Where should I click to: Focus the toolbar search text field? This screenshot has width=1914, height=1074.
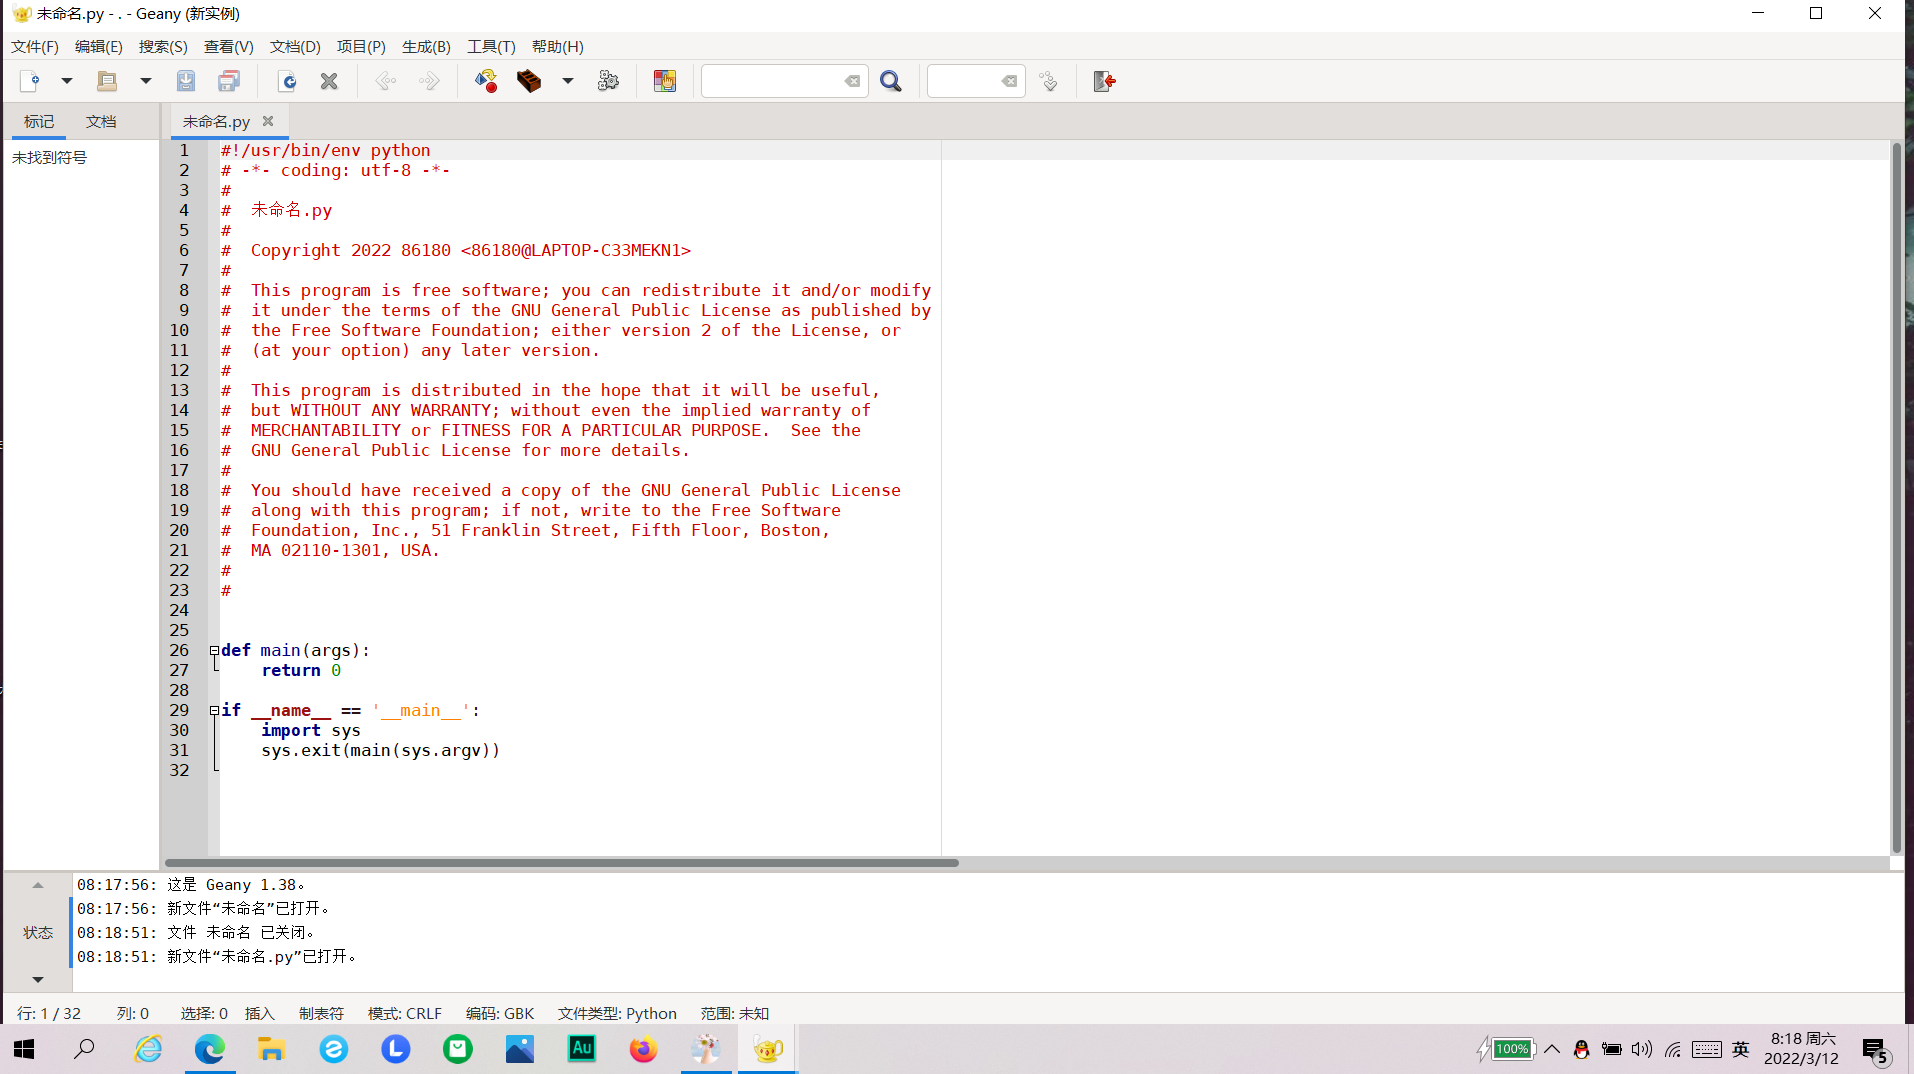[x=771, y=81]
